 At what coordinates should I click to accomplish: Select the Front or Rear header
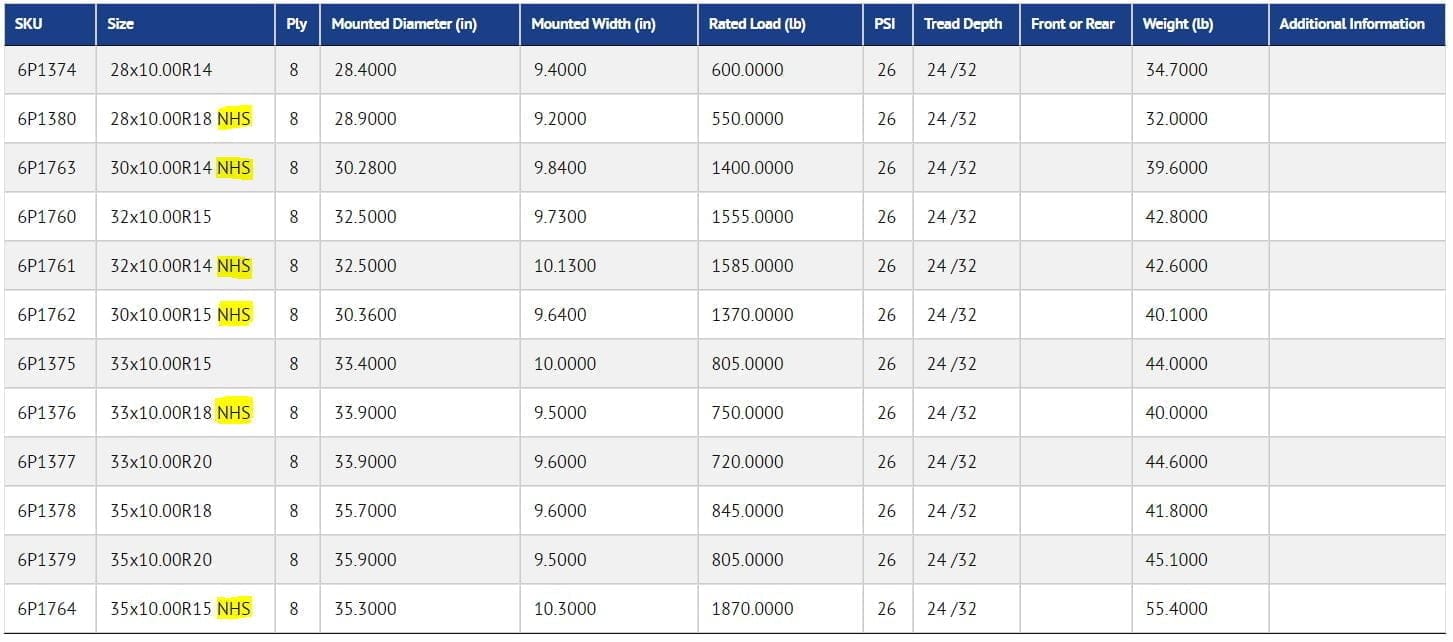pos(1072,24)
